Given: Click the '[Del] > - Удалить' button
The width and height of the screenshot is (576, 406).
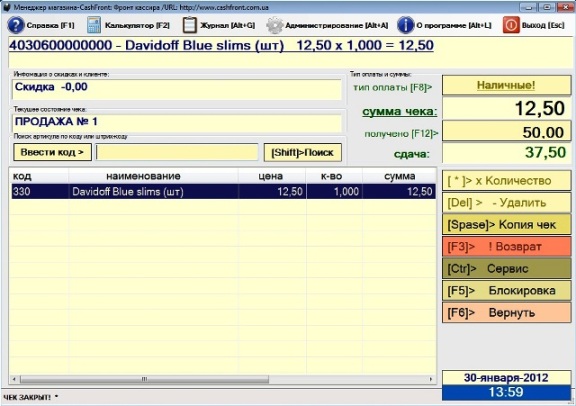Looking at the screenshot, I should click(x=506, y=203).
